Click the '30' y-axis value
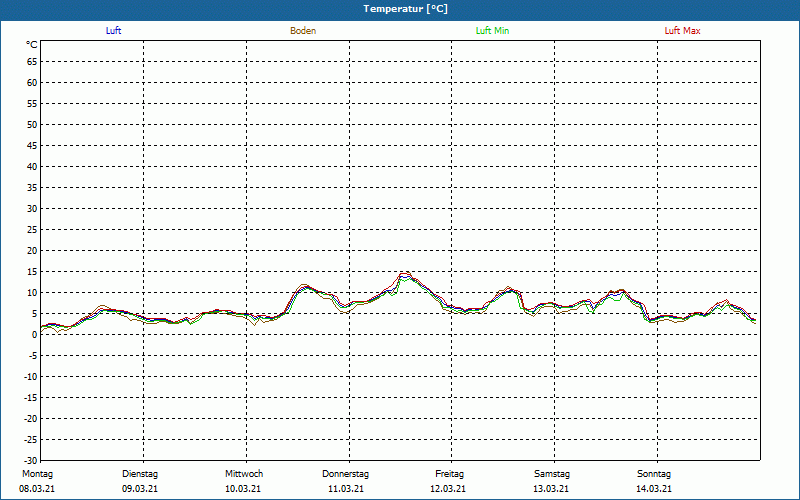The width and height of the screenshot is (800, 500). [x=32, y=209]
